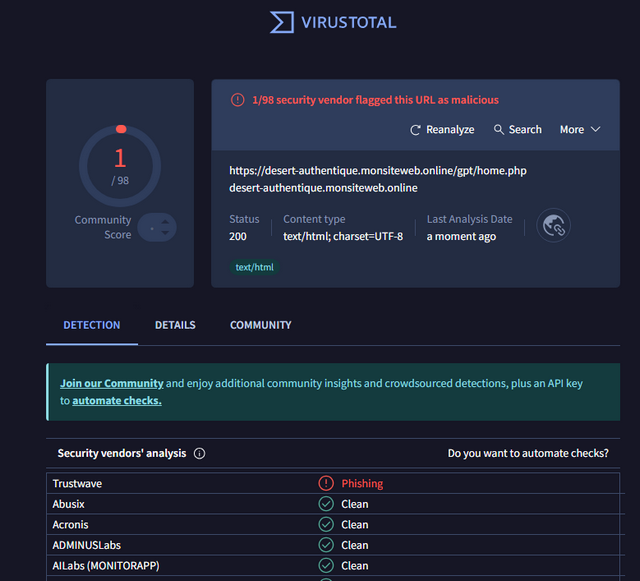Follow the Join our Community link

(x=112, y=383)
